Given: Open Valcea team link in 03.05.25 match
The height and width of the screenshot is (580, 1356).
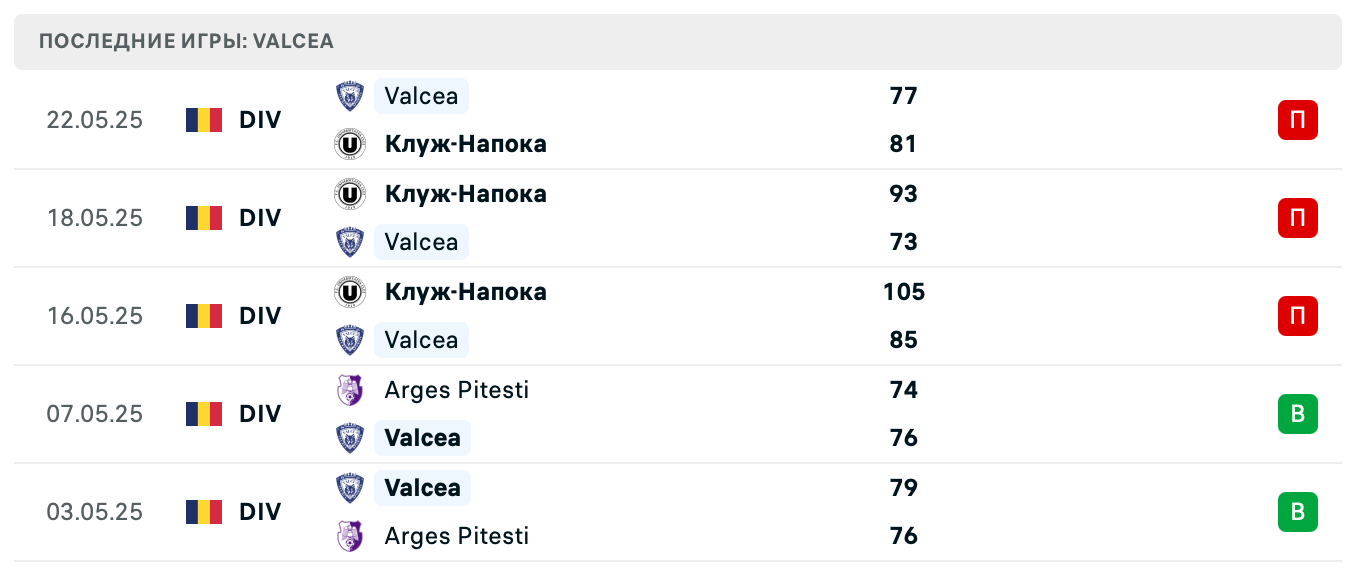Looking at the screenshot, I should pos(422,488).
